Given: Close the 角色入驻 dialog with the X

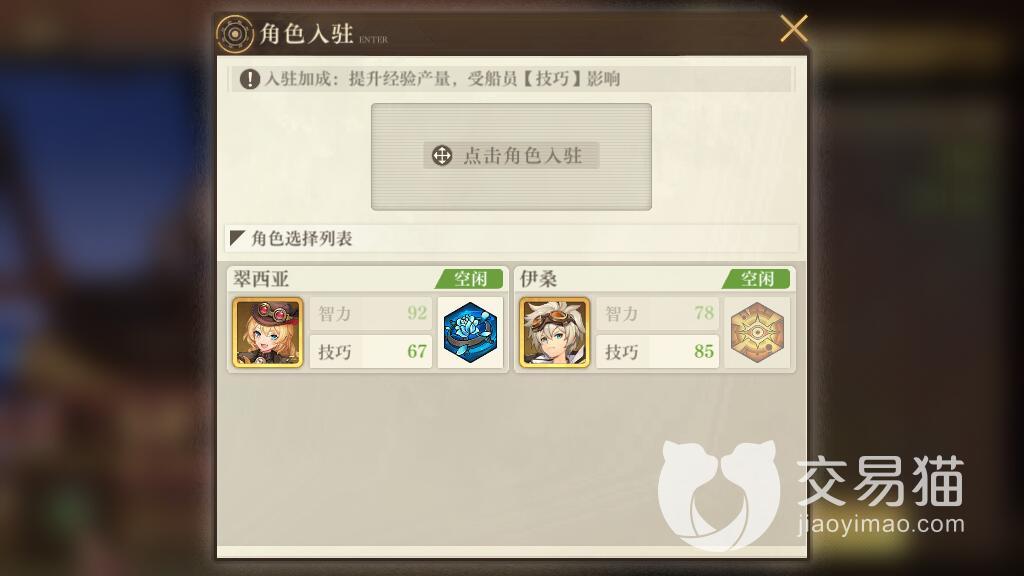Looking at the screenshot, I should tap(793, 29).
